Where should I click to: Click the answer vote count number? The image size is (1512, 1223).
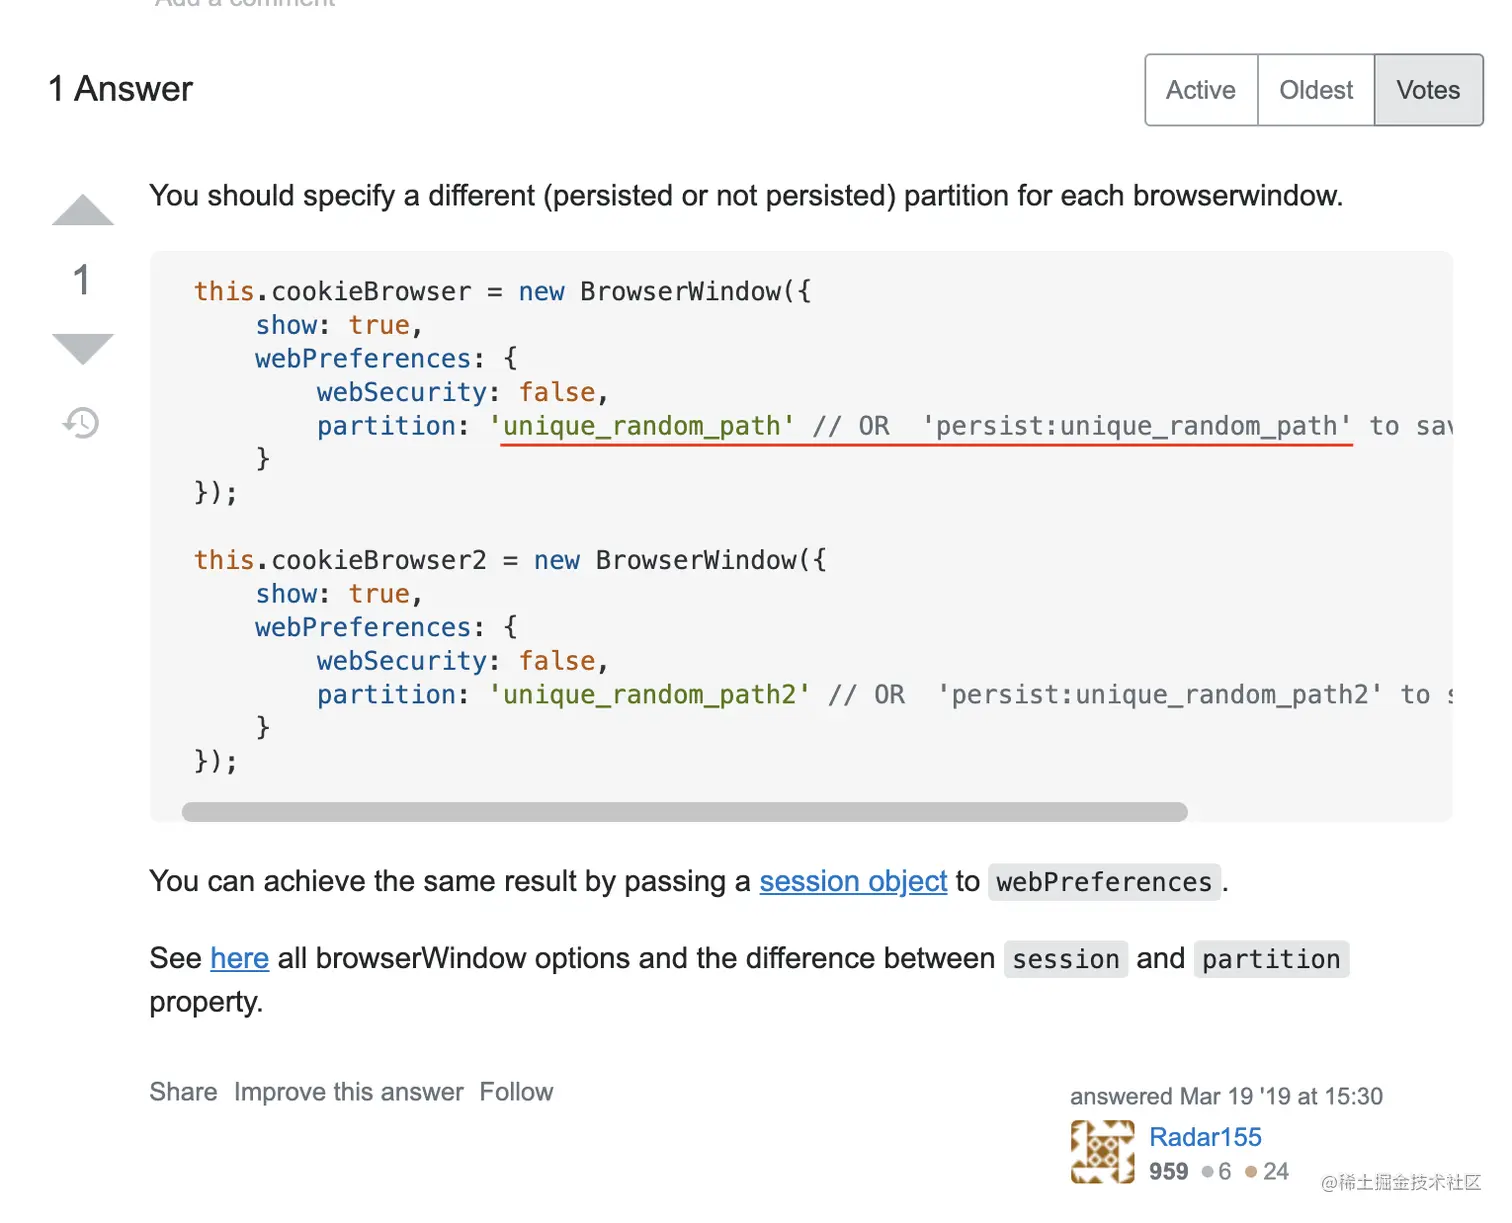(x=82, y=280)
